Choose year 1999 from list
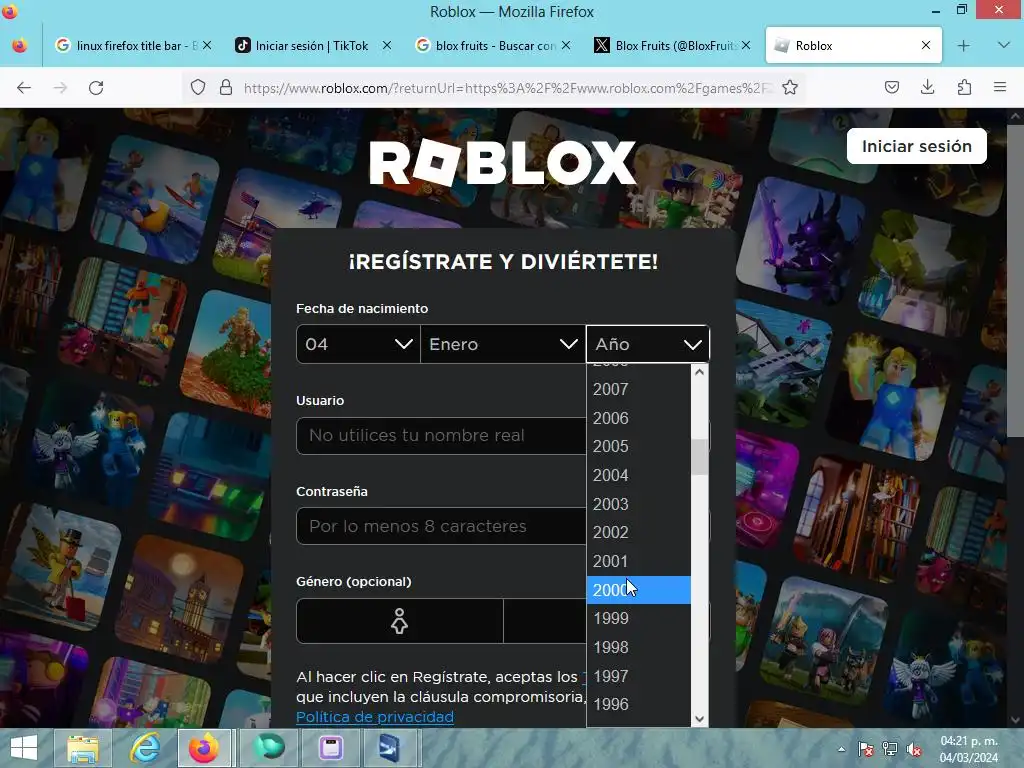The height and width of the screenshot is (768, 1024). click(638, 618)
